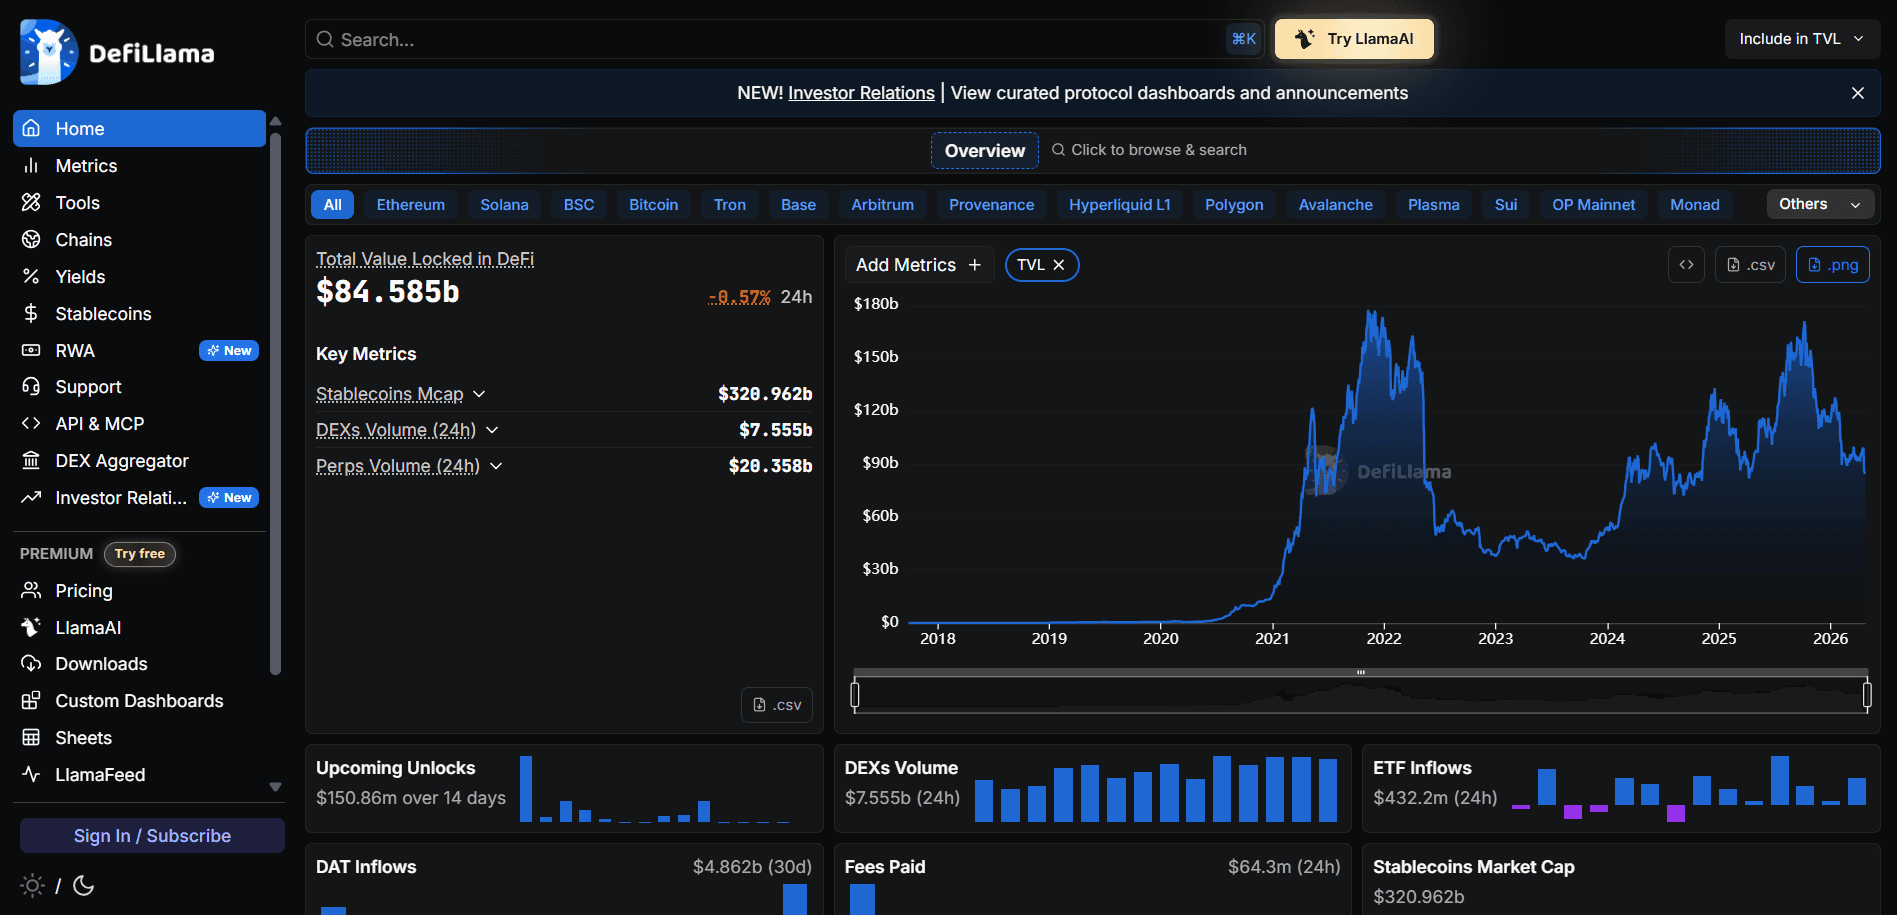Open Stablecoins dollar item

pos(139,314)
